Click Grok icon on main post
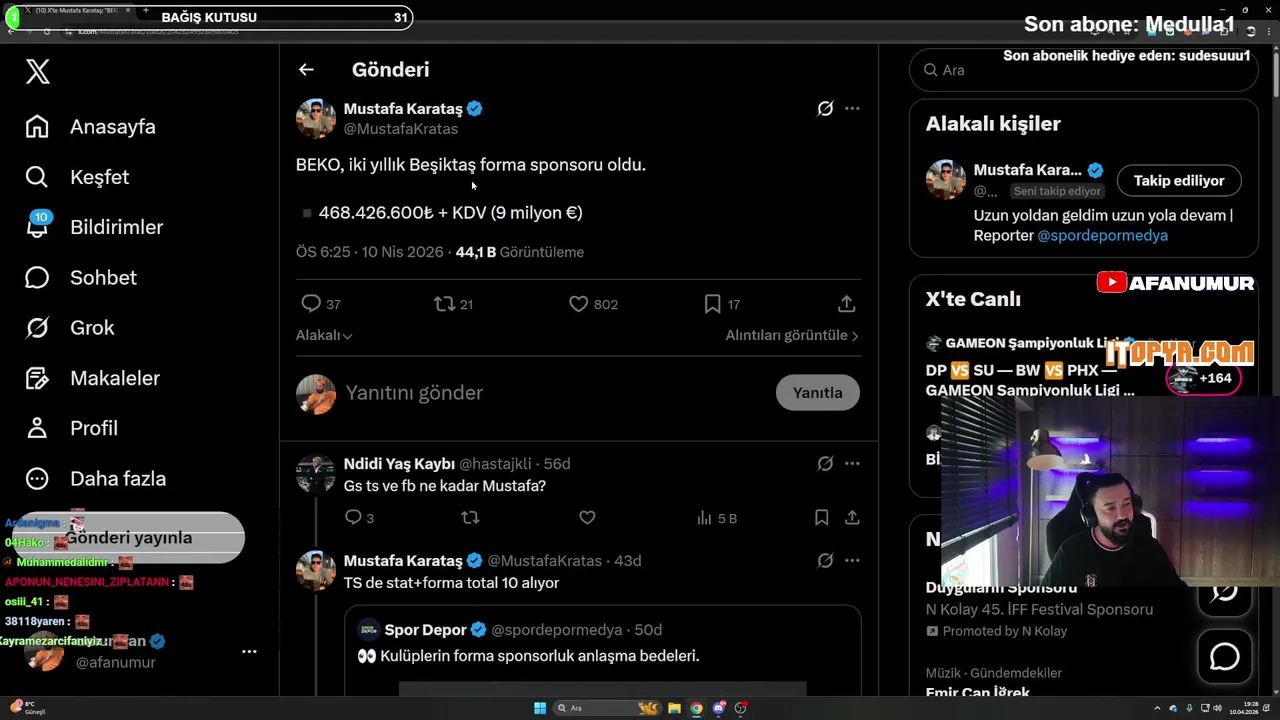Screen dimensions: 1280x720 pyautogui.click(x=825, y=108)
